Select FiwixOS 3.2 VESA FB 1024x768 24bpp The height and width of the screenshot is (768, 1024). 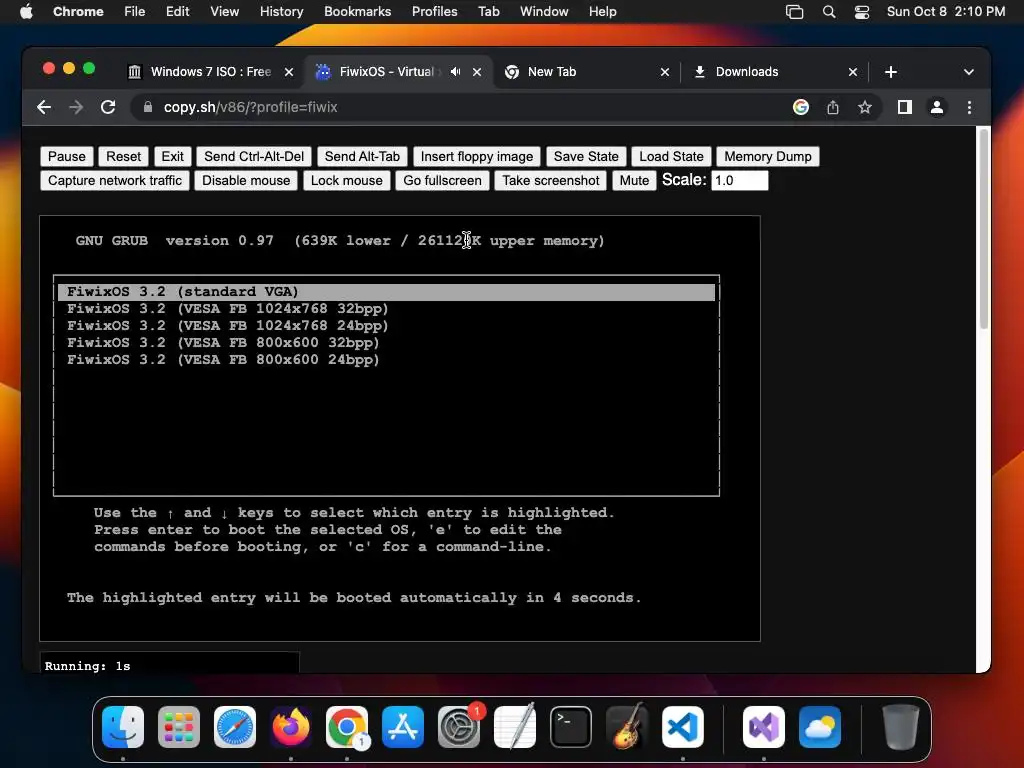click(x=227, y=325)
